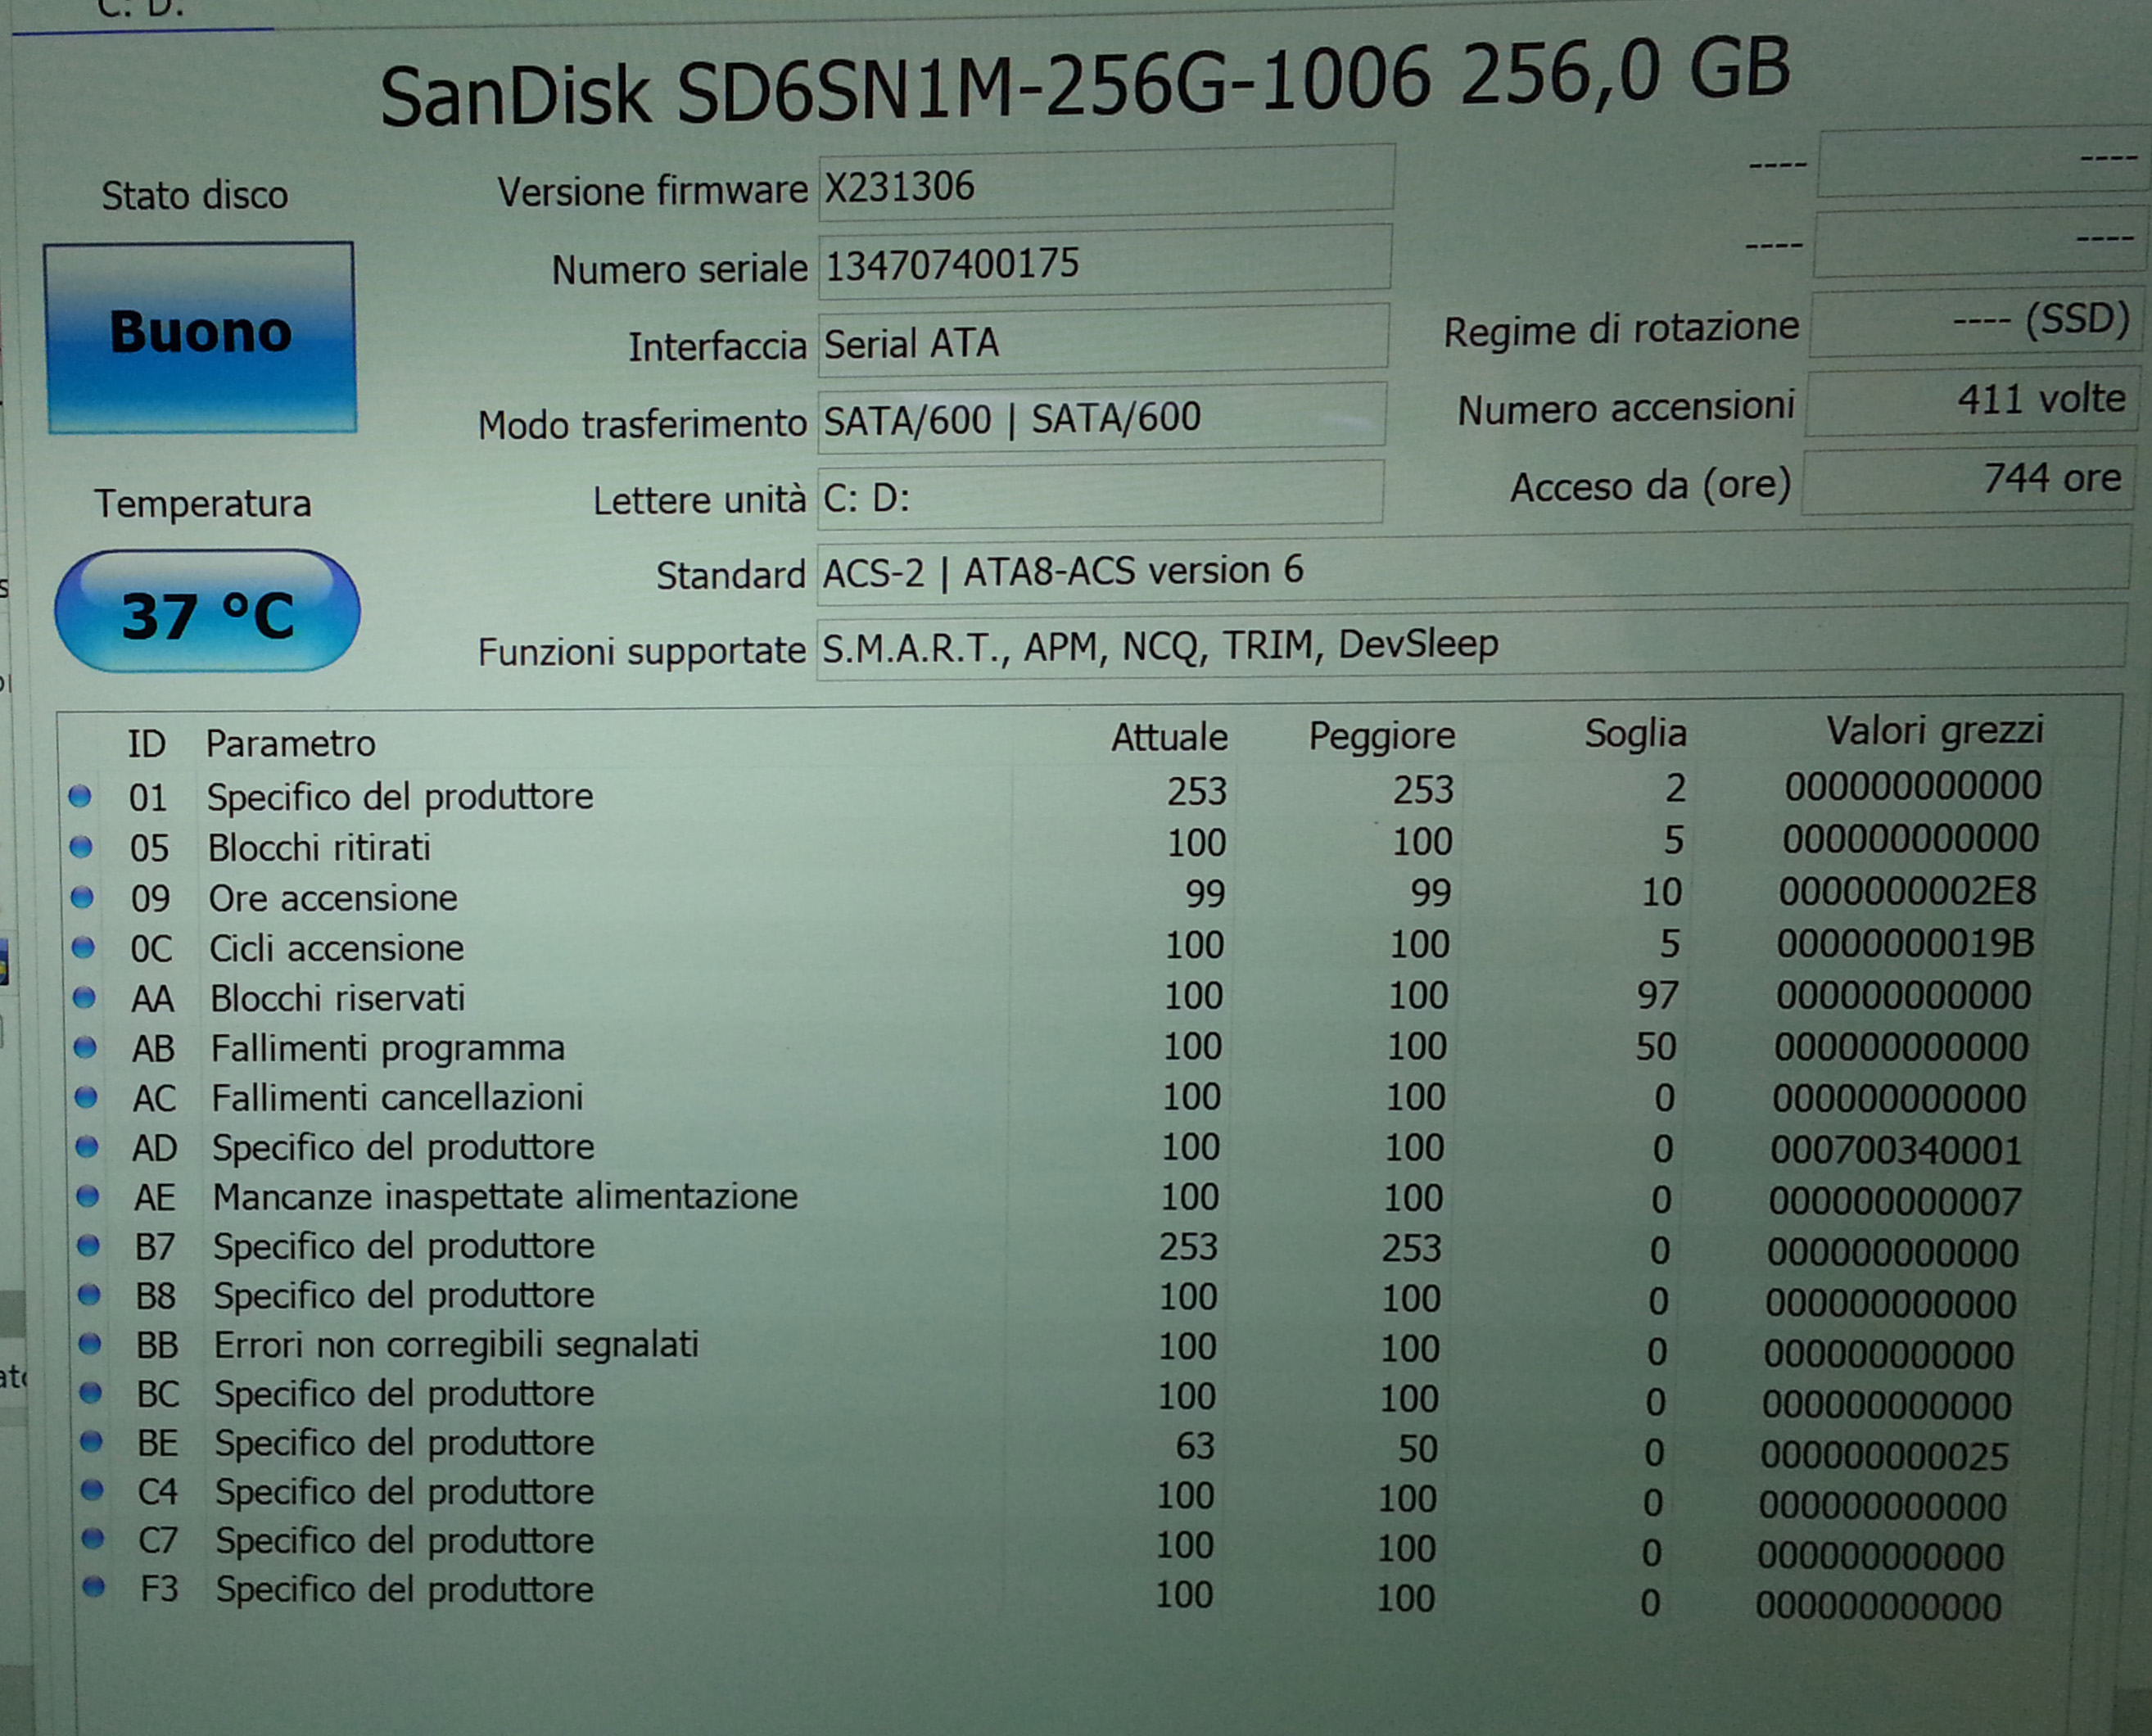Viewport: 2152px width, 1736px height.
Task: Click the status dot for attribute C4
Action: pos(92,1490)
